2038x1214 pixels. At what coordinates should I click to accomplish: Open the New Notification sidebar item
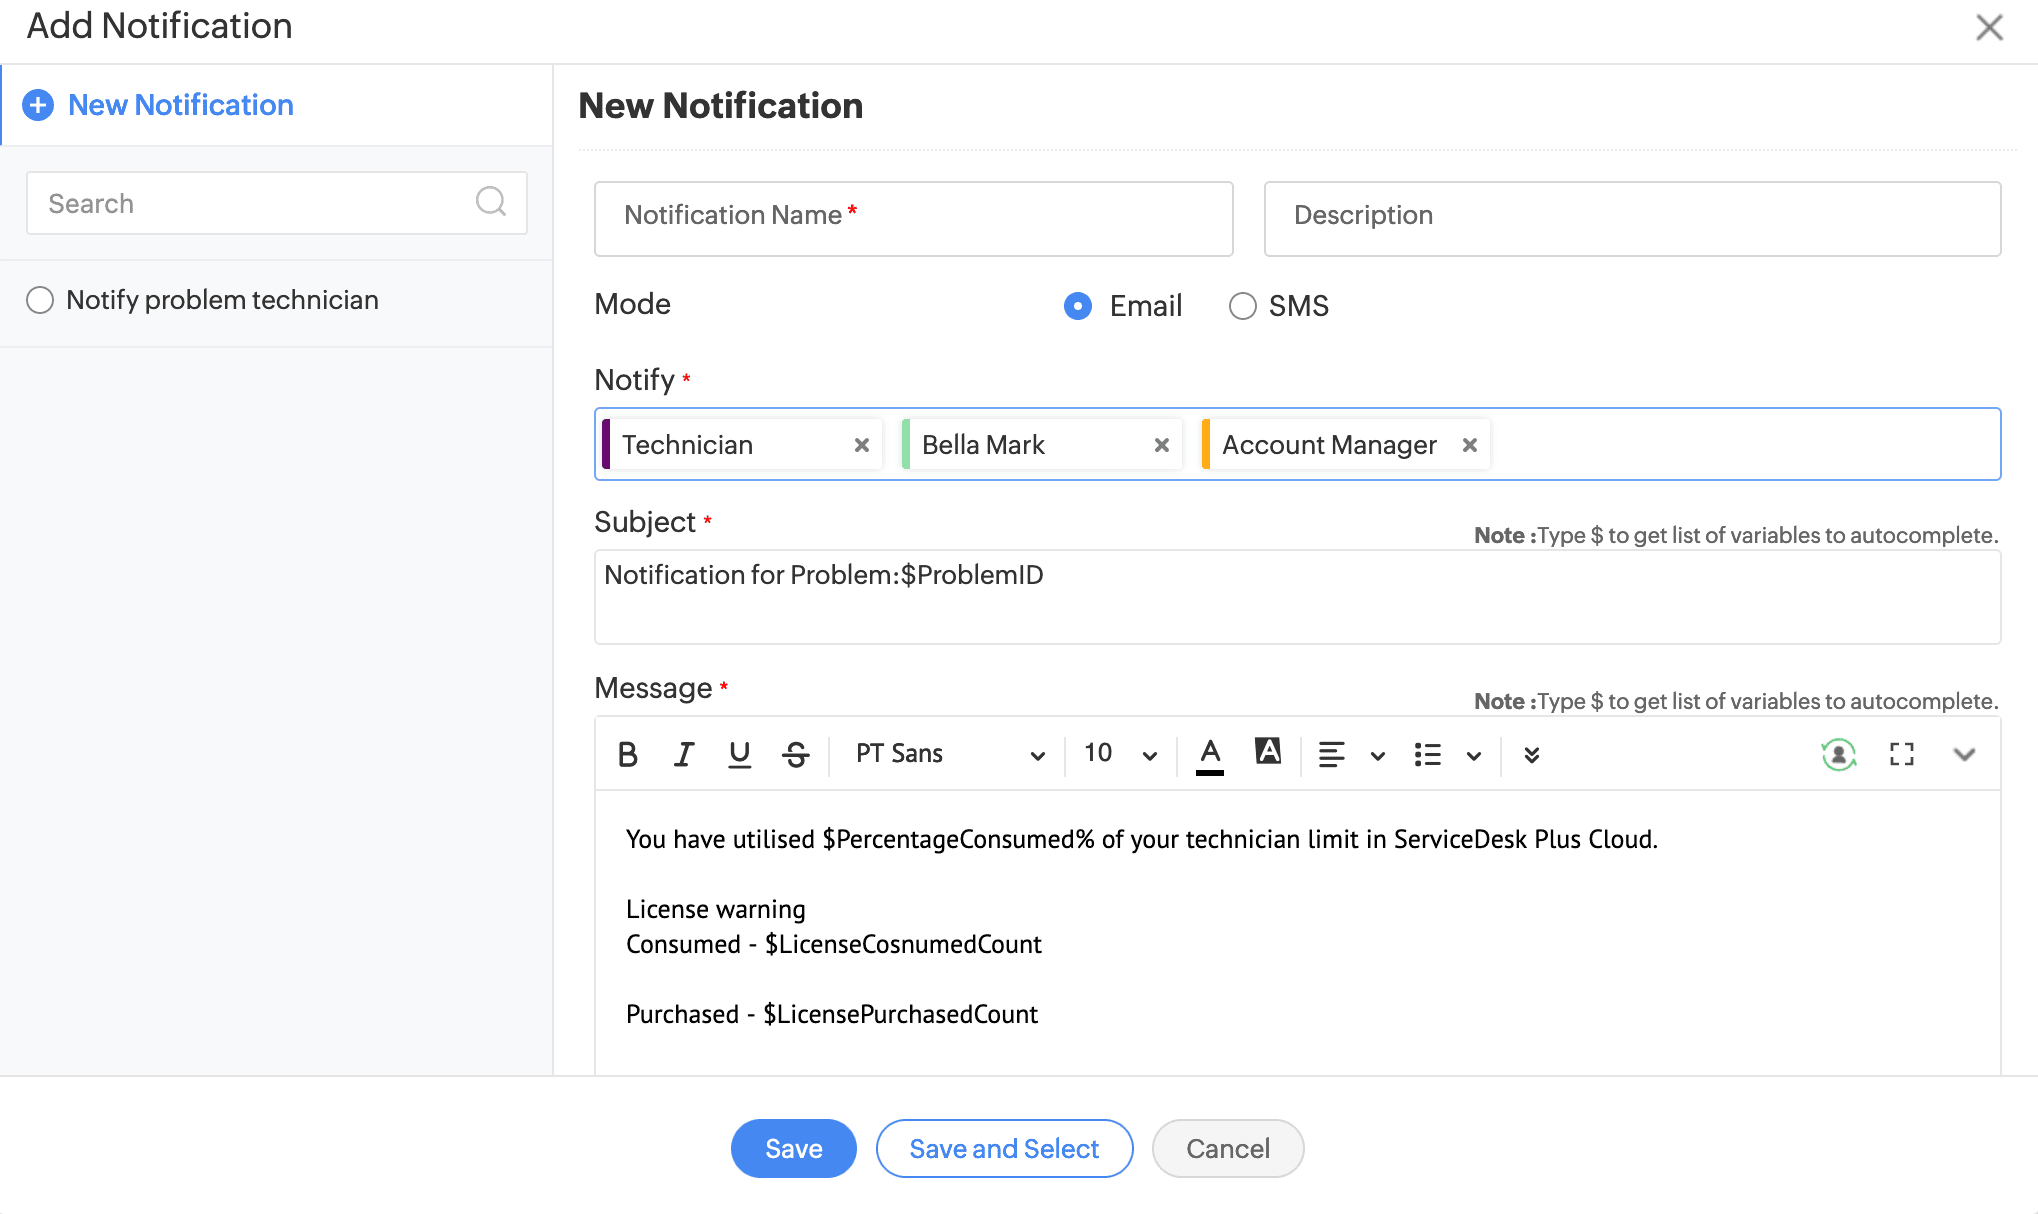180,105
